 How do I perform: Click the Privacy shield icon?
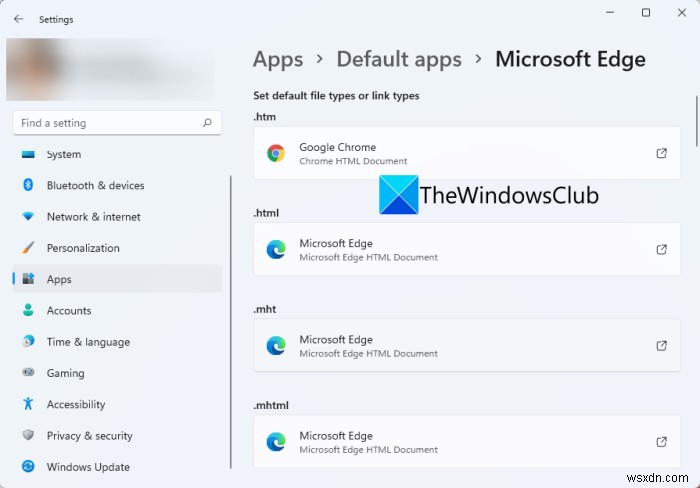(28, 435)
